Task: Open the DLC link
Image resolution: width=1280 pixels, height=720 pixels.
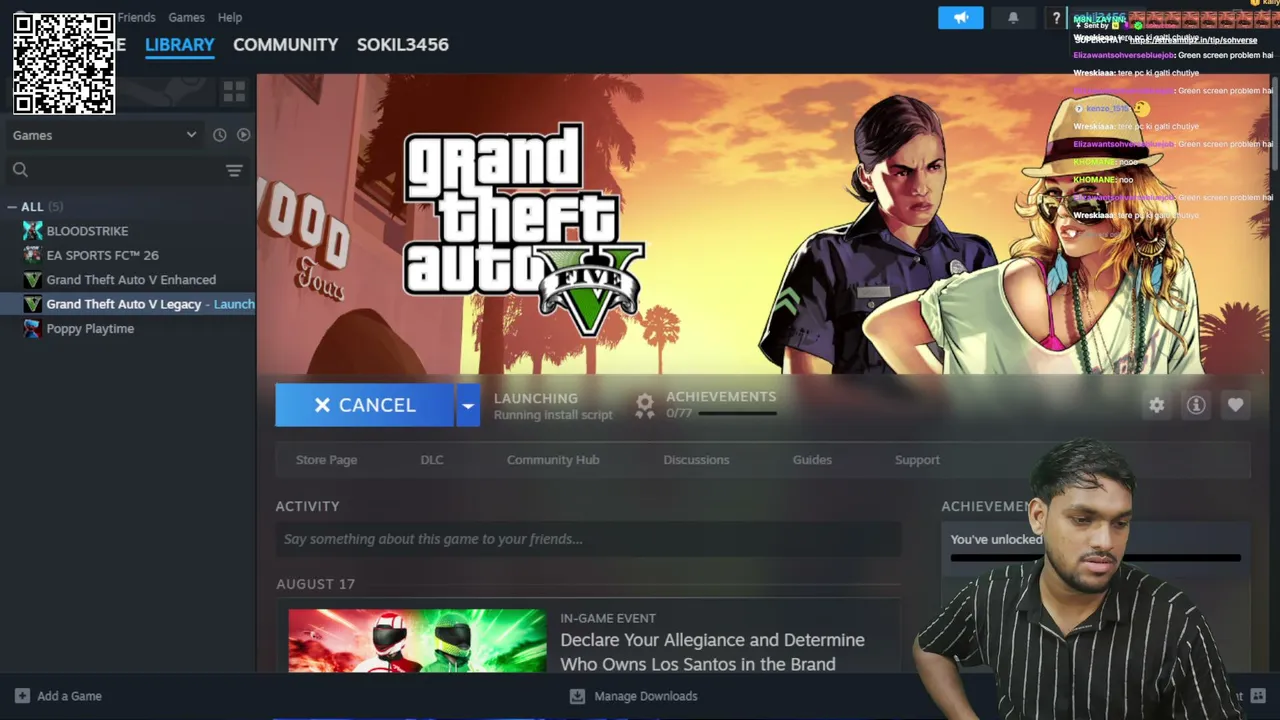Action: point(432,460)
